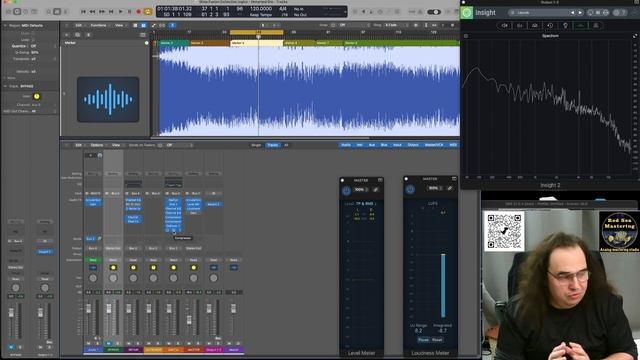The image size is (640, 360).
Task: Toggle the Audio channel filter button in mixer
Action: 346,145
